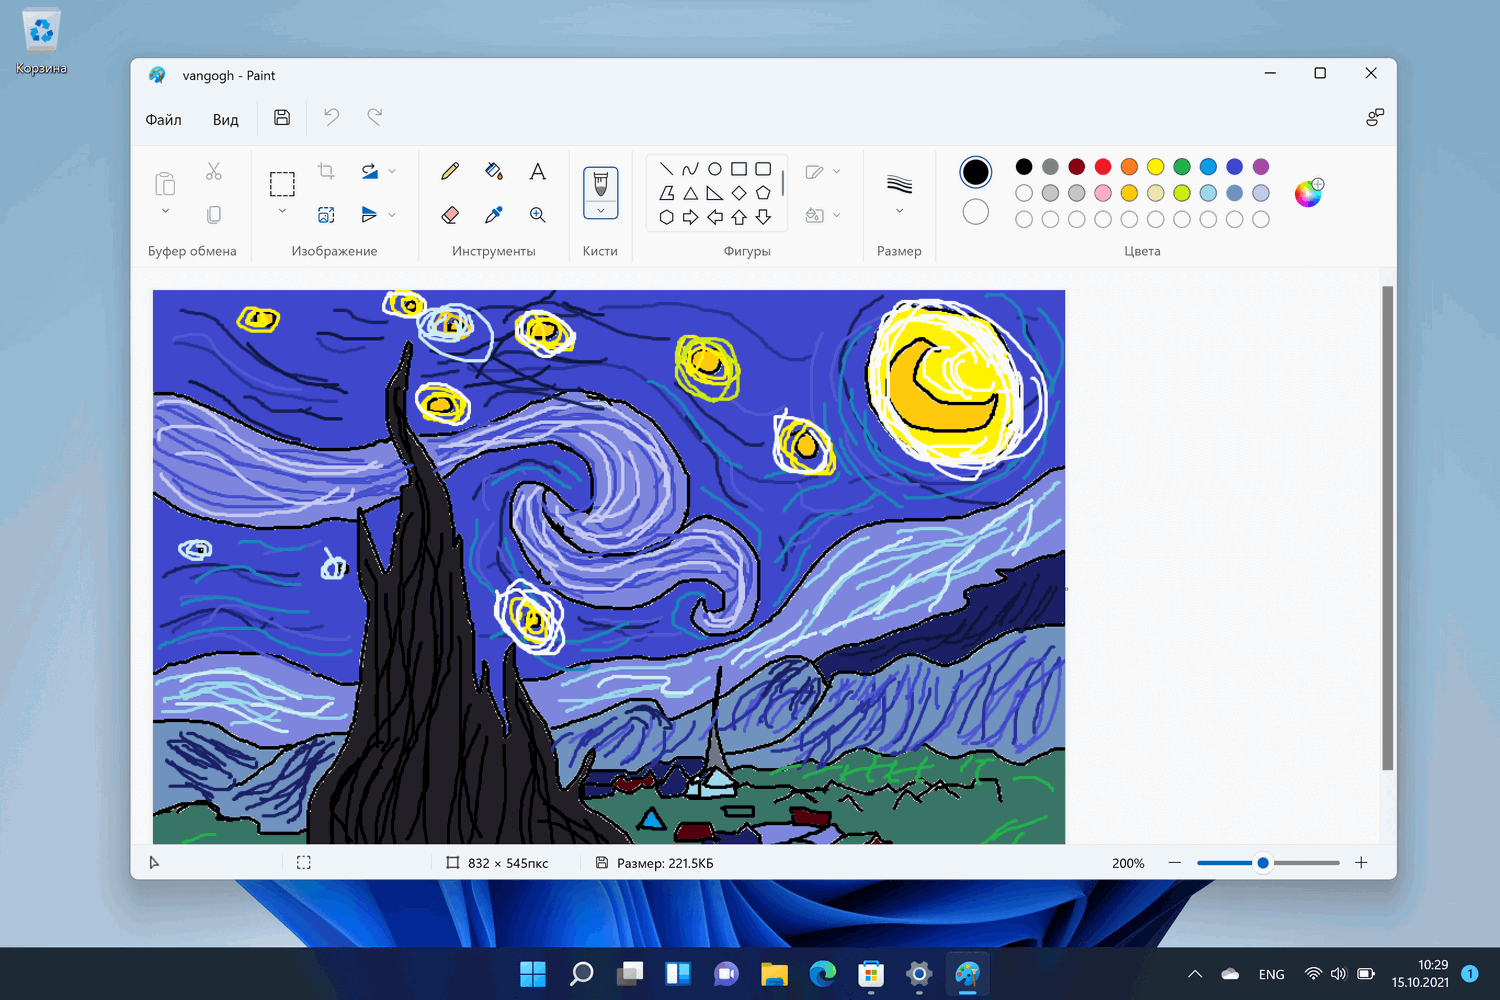This screenshot has height=1000, width=1500.
Task: Expand the flip options dropdown
Action: [392, 214]
